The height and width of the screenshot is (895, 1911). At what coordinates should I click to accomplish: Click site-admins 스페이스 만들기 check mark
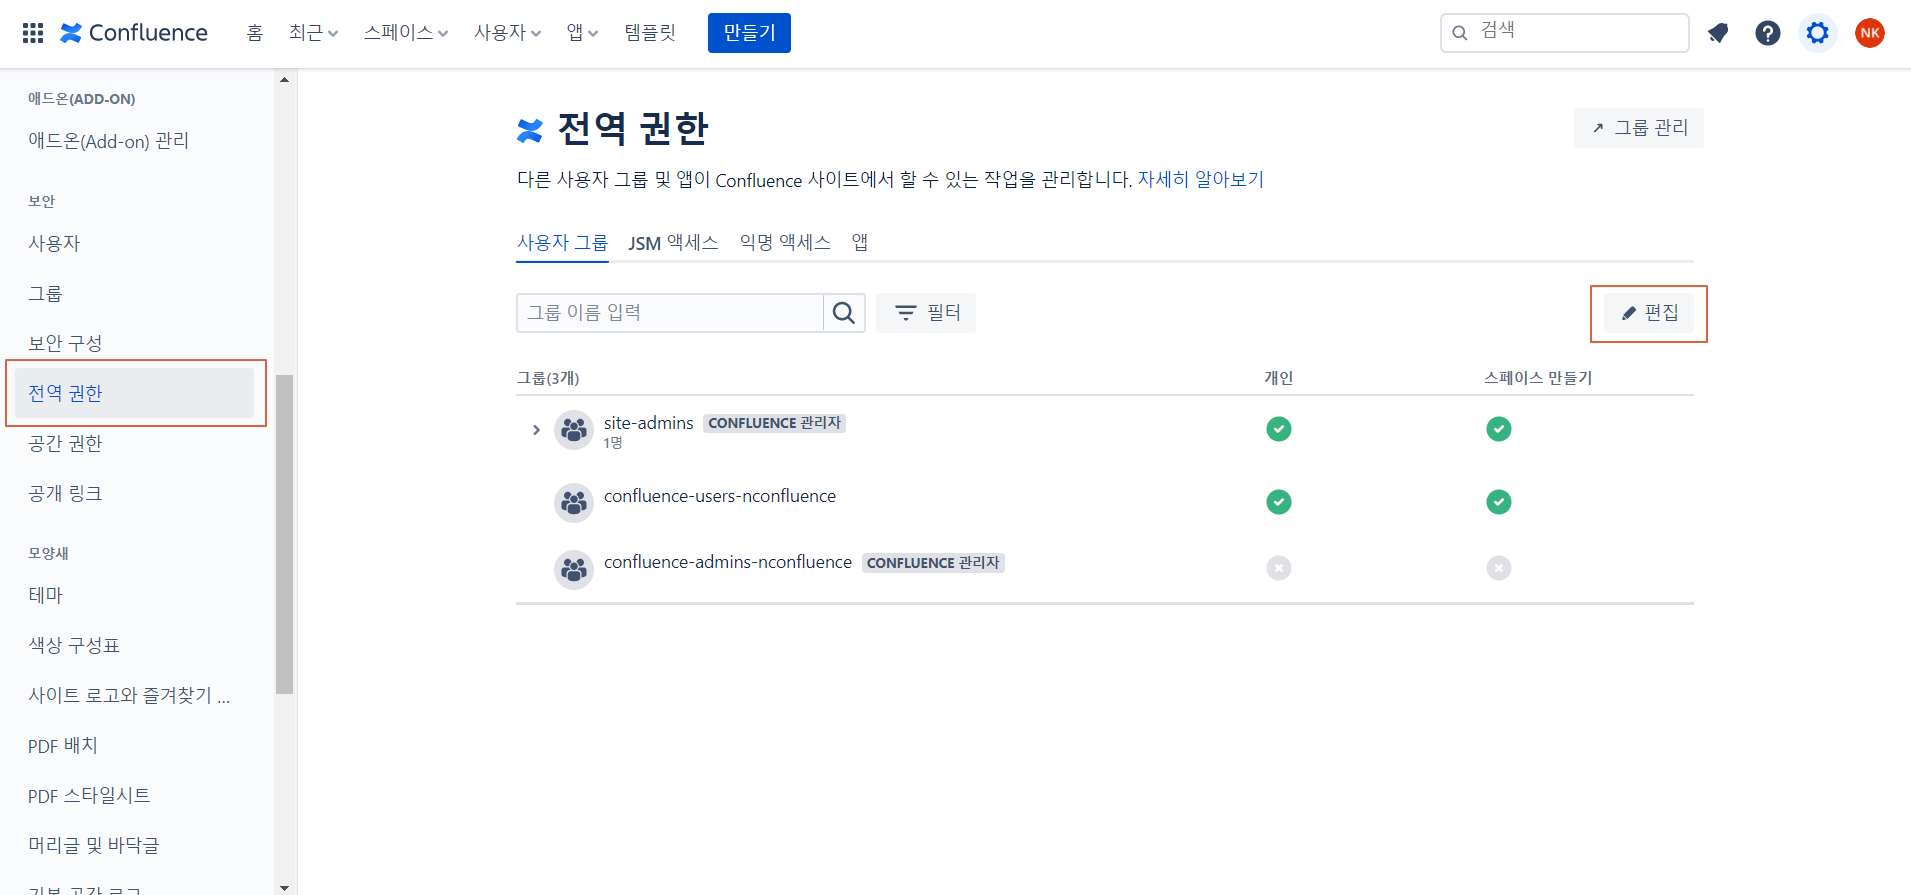tap(1499, 429)
